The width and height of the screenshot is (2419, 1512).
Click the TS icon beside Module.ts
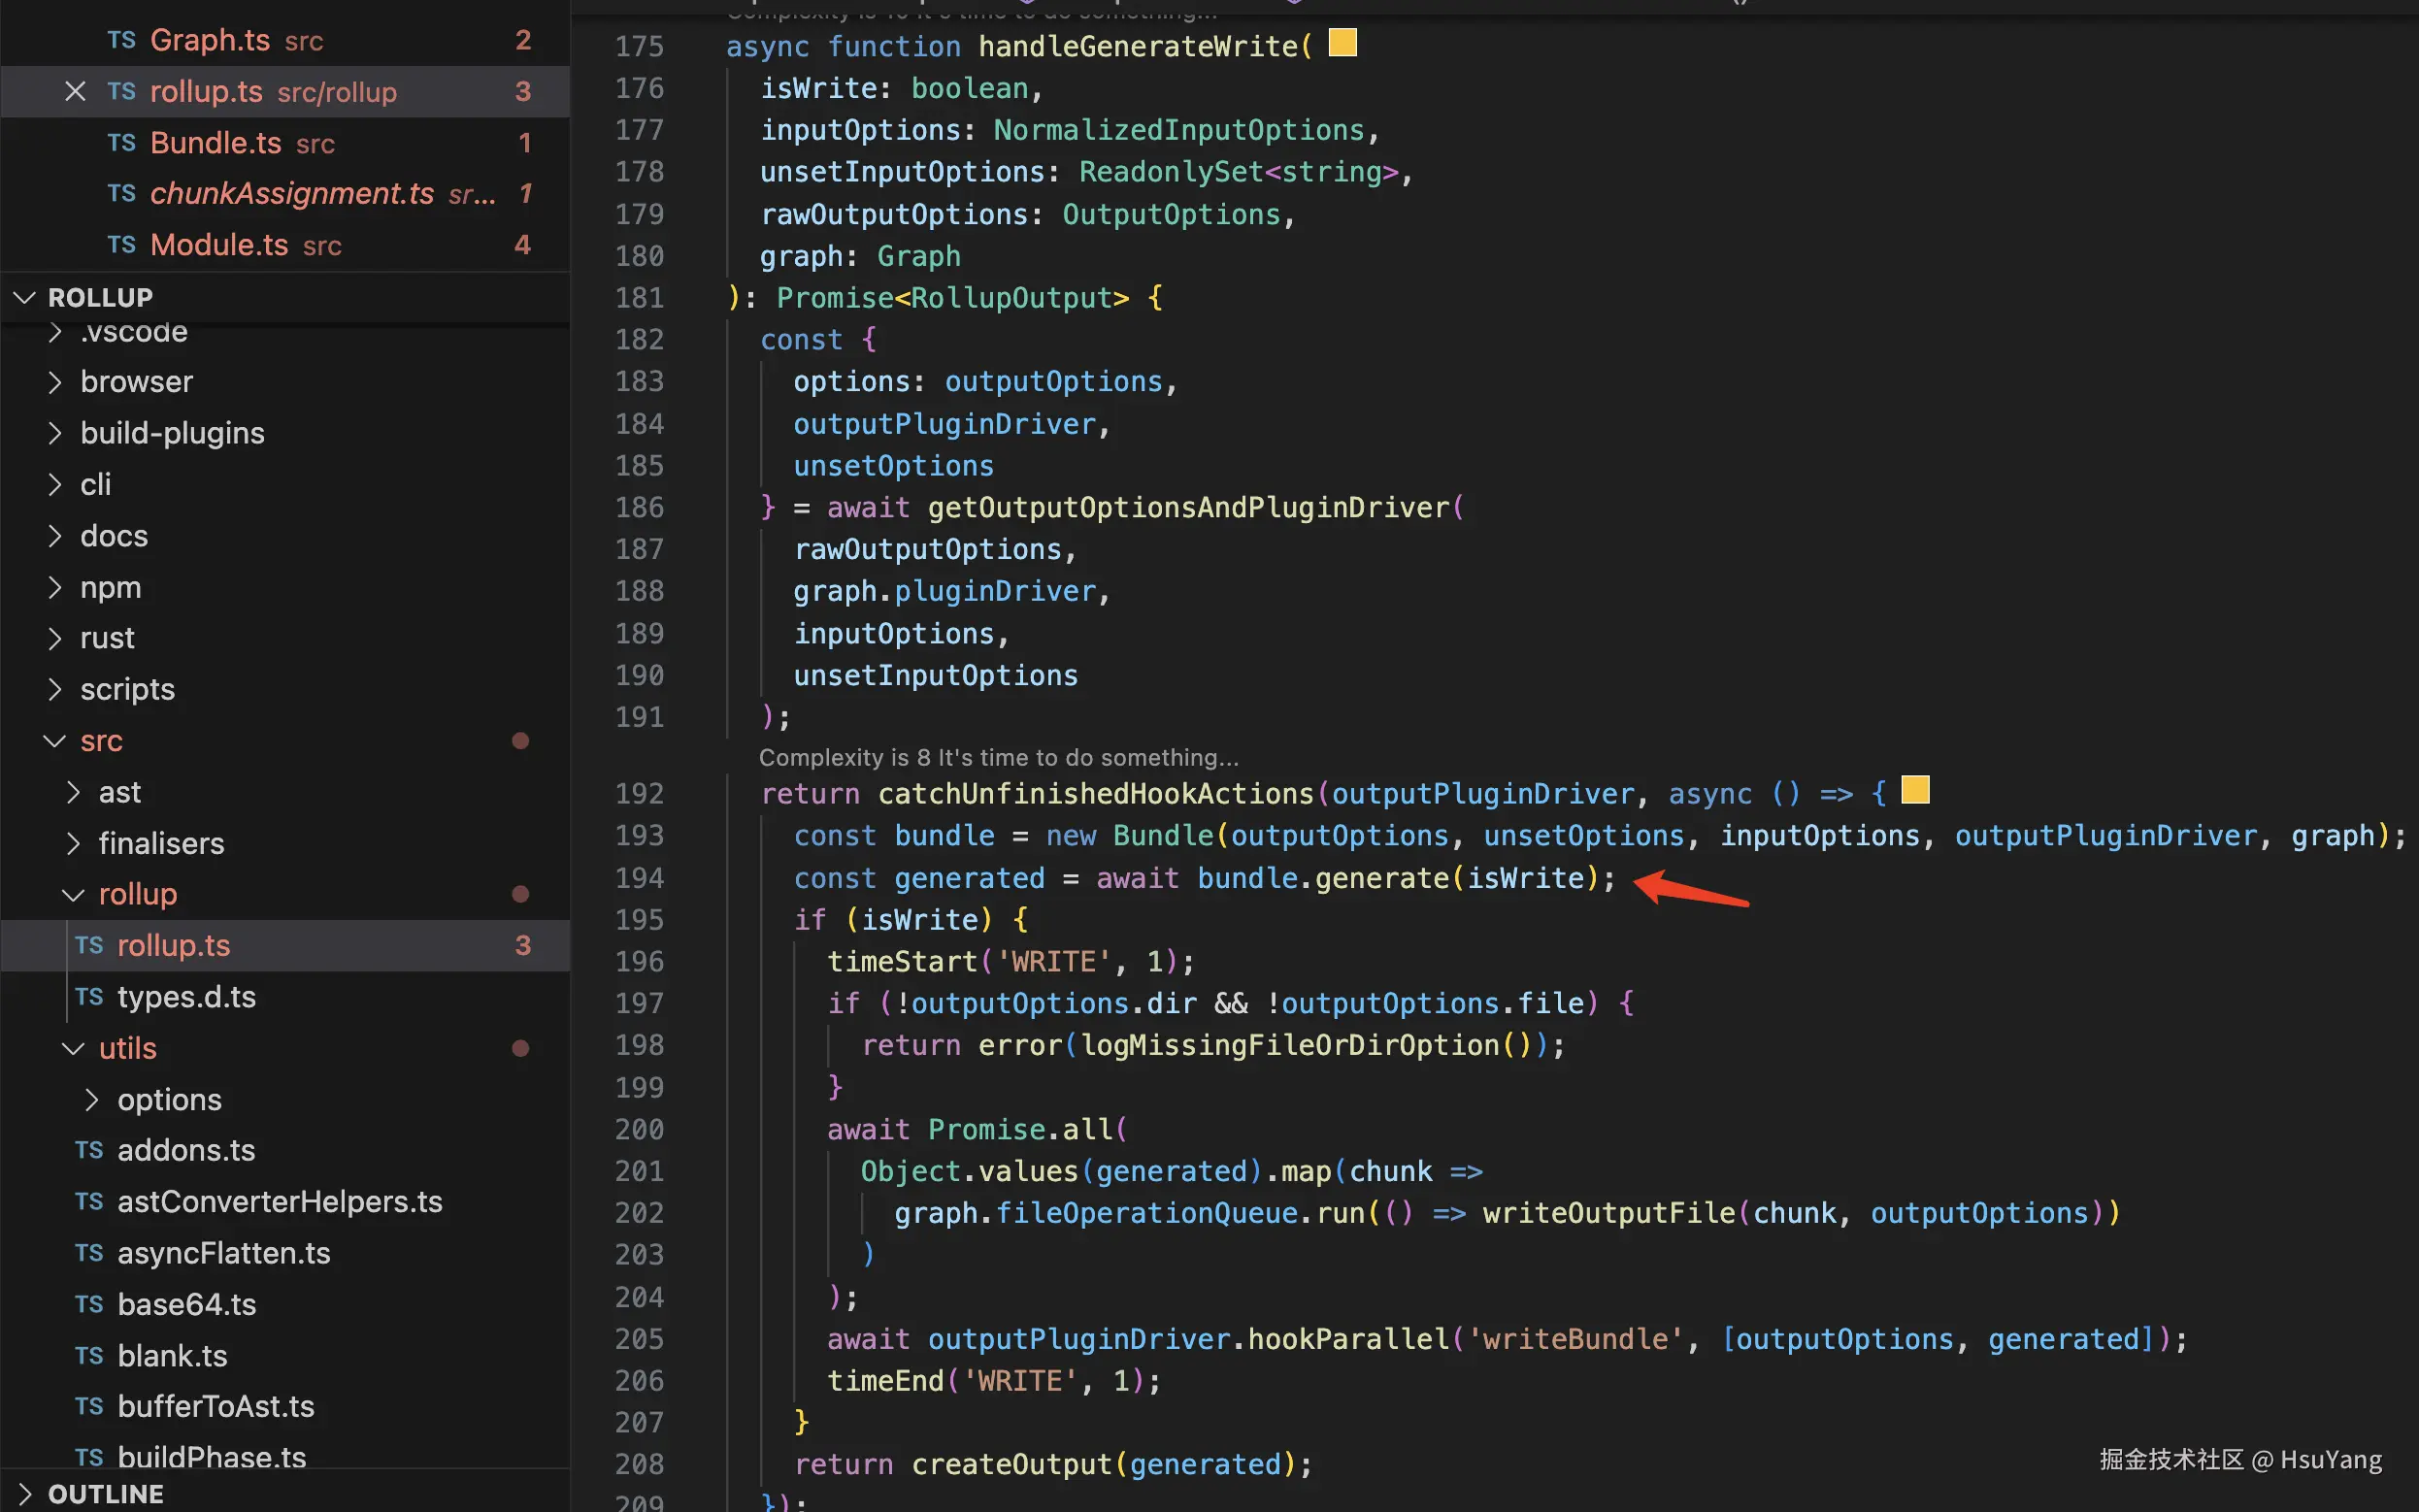click(x=121, y=245)
